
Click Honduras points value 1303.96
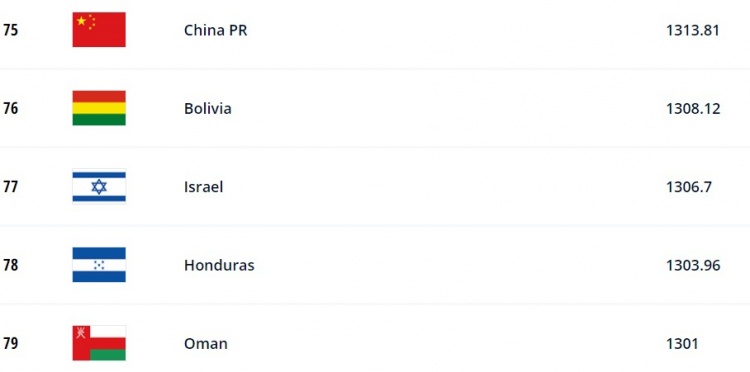[x=693, y=265]
